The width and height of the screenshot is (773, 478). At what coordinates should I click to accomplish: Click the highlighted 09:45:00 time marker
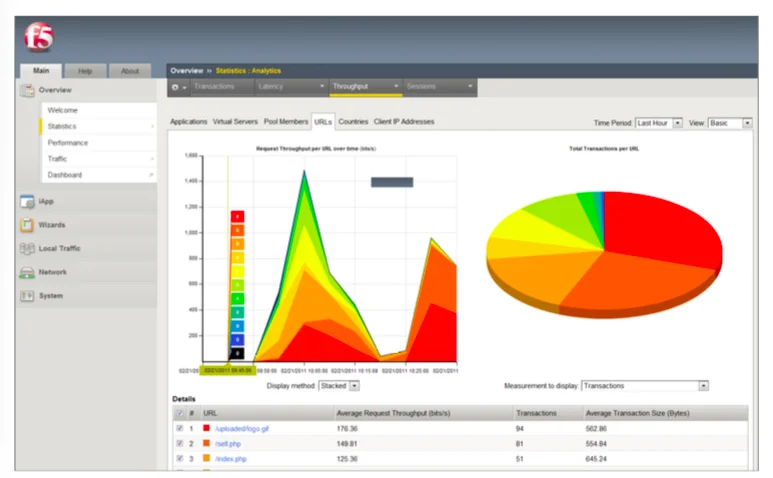(228, 370)
